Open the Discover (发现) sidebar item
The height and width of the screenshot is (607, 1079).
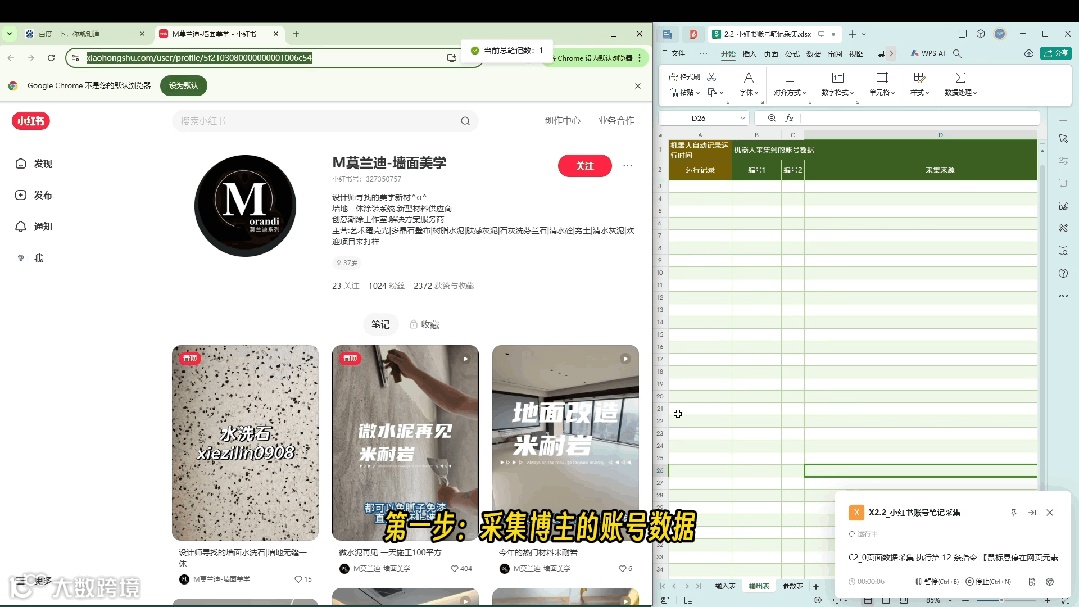pos(34,164)
